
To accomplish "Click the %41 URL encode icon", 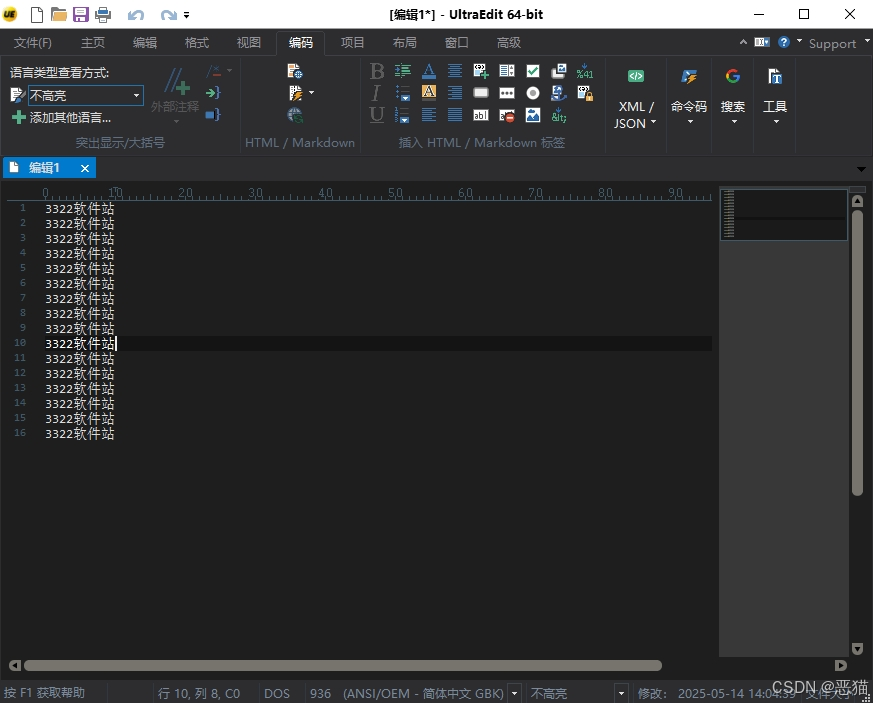I will pyautogui.click(x=585, y=71).
